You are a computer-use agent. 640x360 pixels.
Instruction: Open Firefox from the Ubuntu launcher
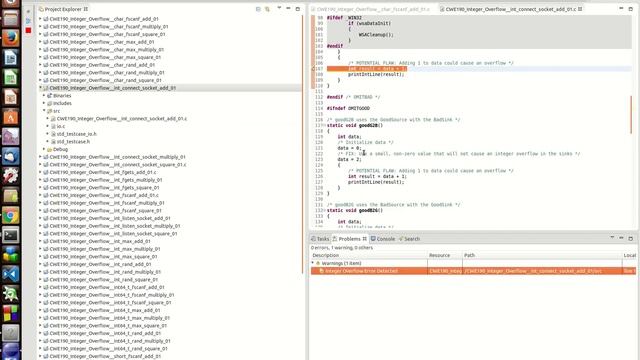11,38
